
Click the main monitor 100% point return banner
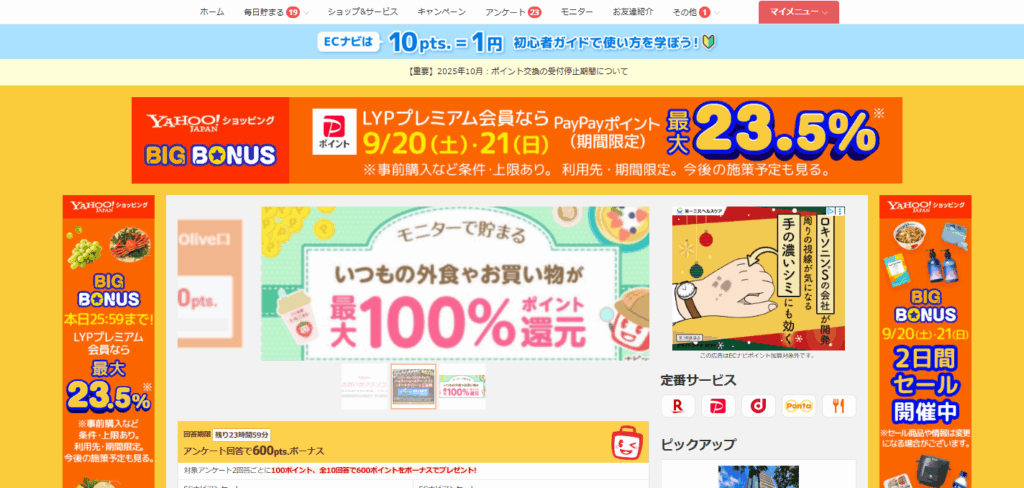tap(455, 284)
